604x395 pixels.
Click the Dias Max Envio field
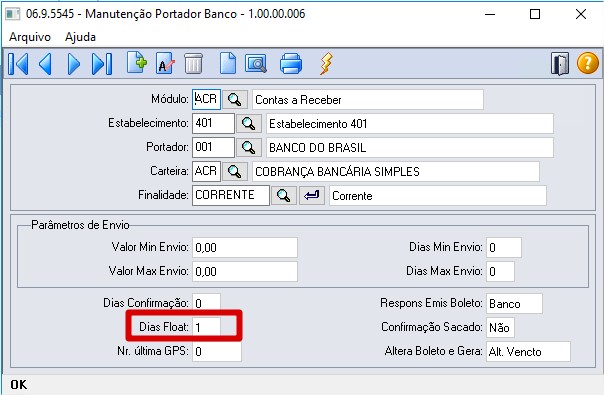click(500, 271)
